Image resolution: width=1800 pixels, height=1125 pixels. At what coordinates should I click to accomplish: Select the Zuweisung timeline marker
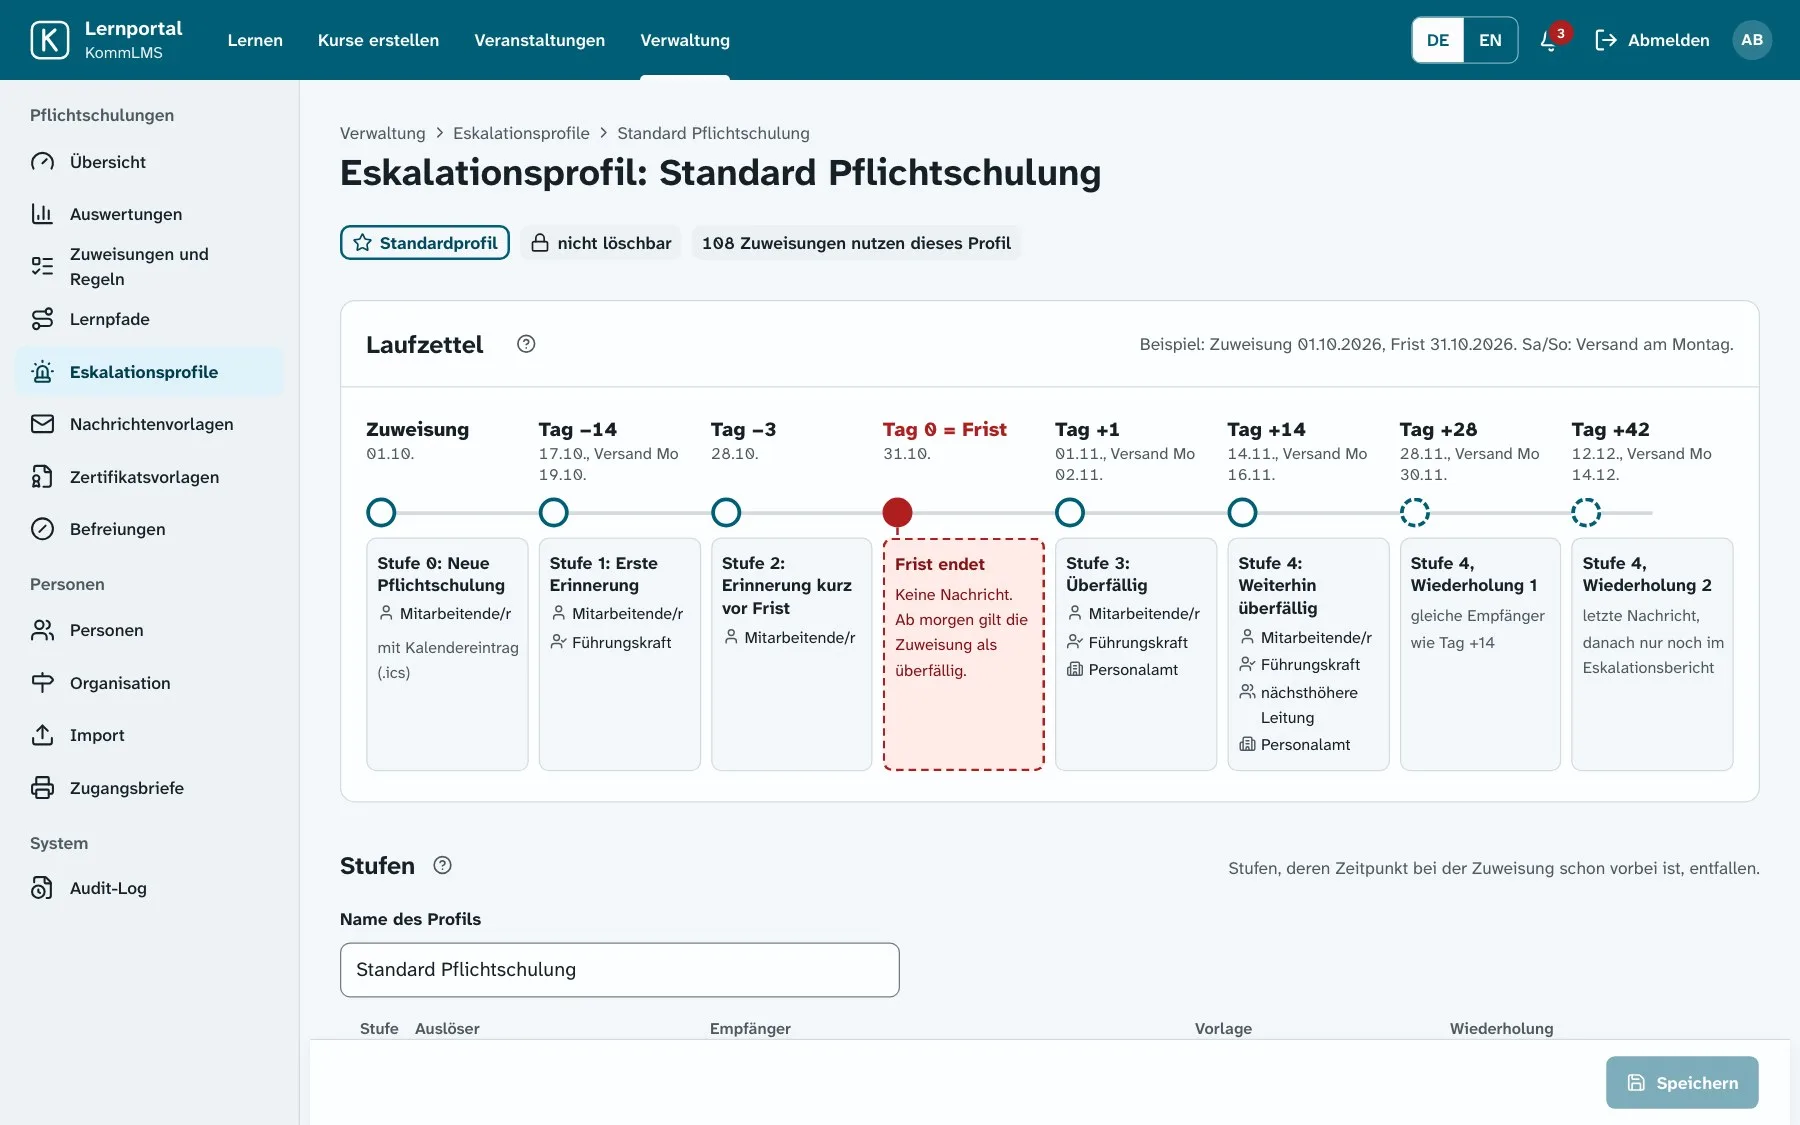click(381, 513)
